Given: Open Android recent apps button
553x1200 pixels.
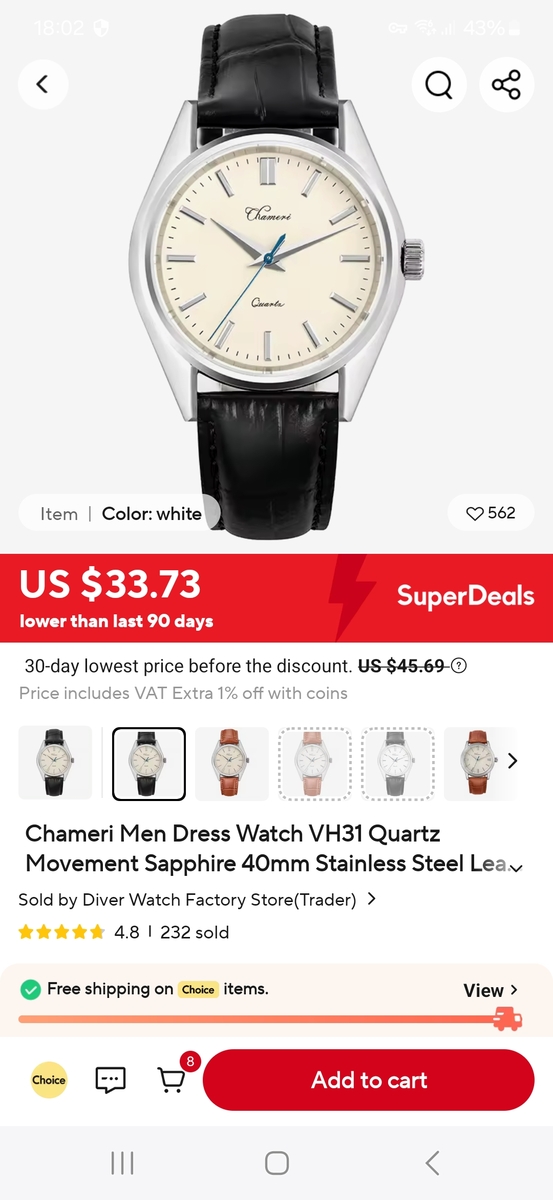Looking at the screenshot, I should click(122, 1163).
